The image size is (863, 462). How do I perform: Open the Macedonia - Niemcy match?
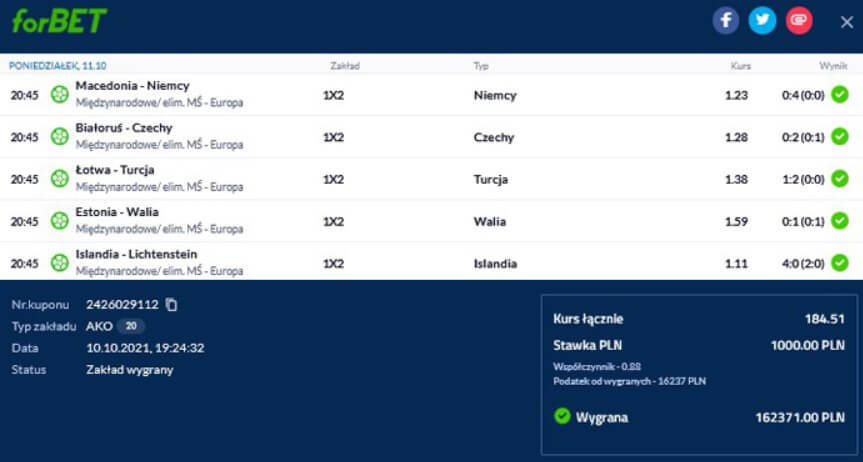point(132,86)
